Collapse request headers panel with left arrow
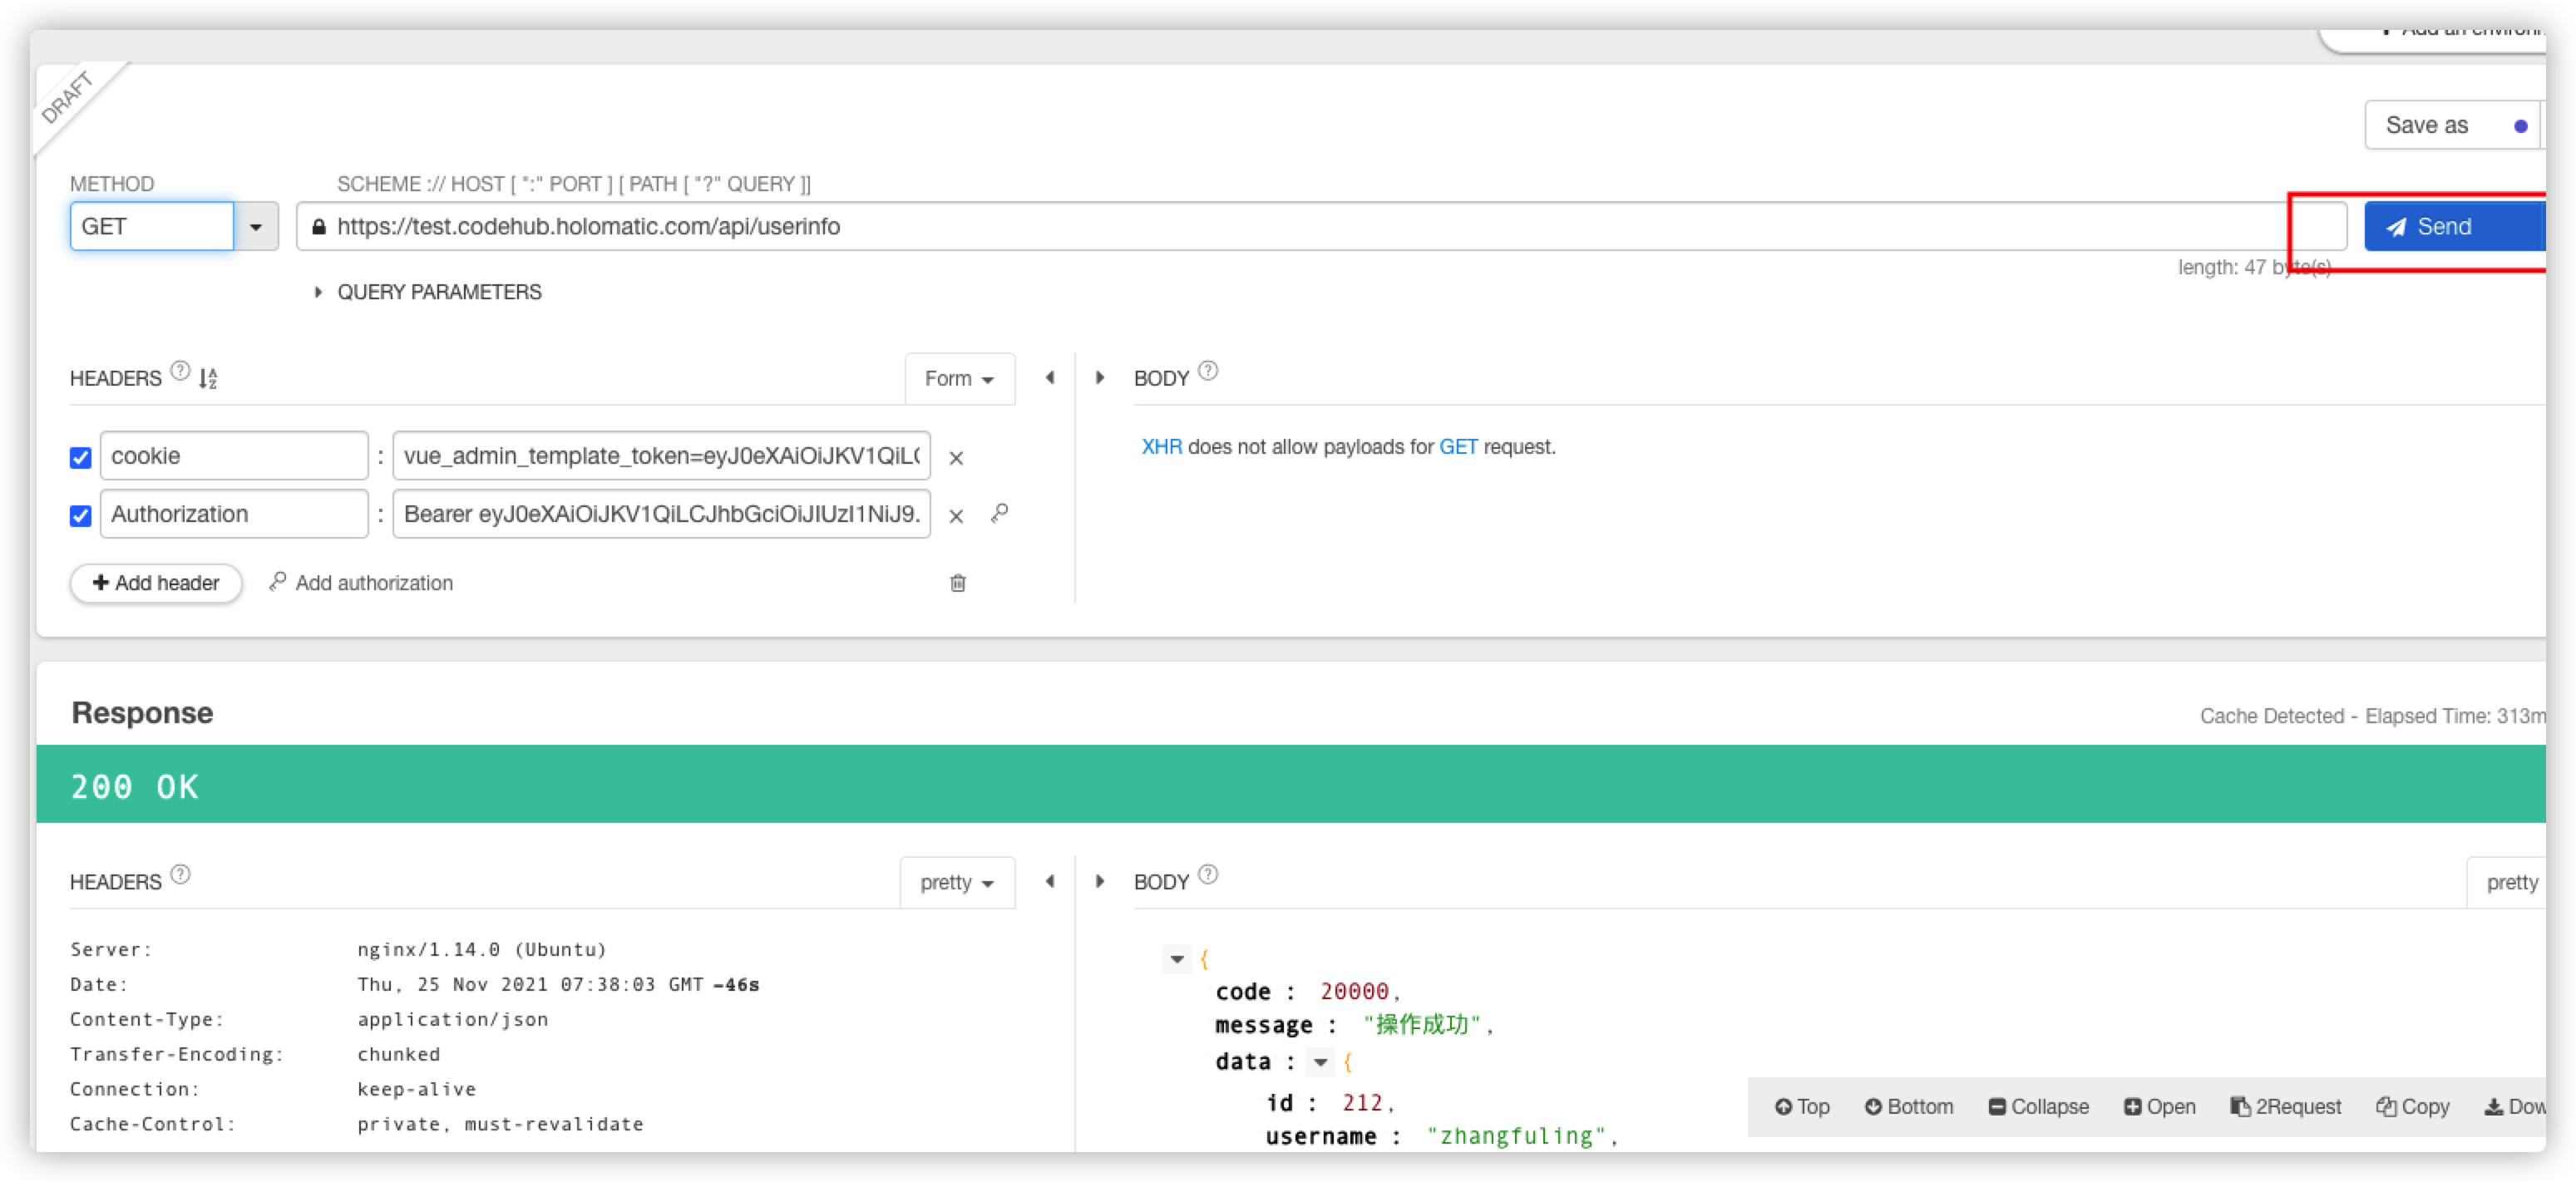The width and height of the screenshot is (2576, 1182). pos(1050,378)
